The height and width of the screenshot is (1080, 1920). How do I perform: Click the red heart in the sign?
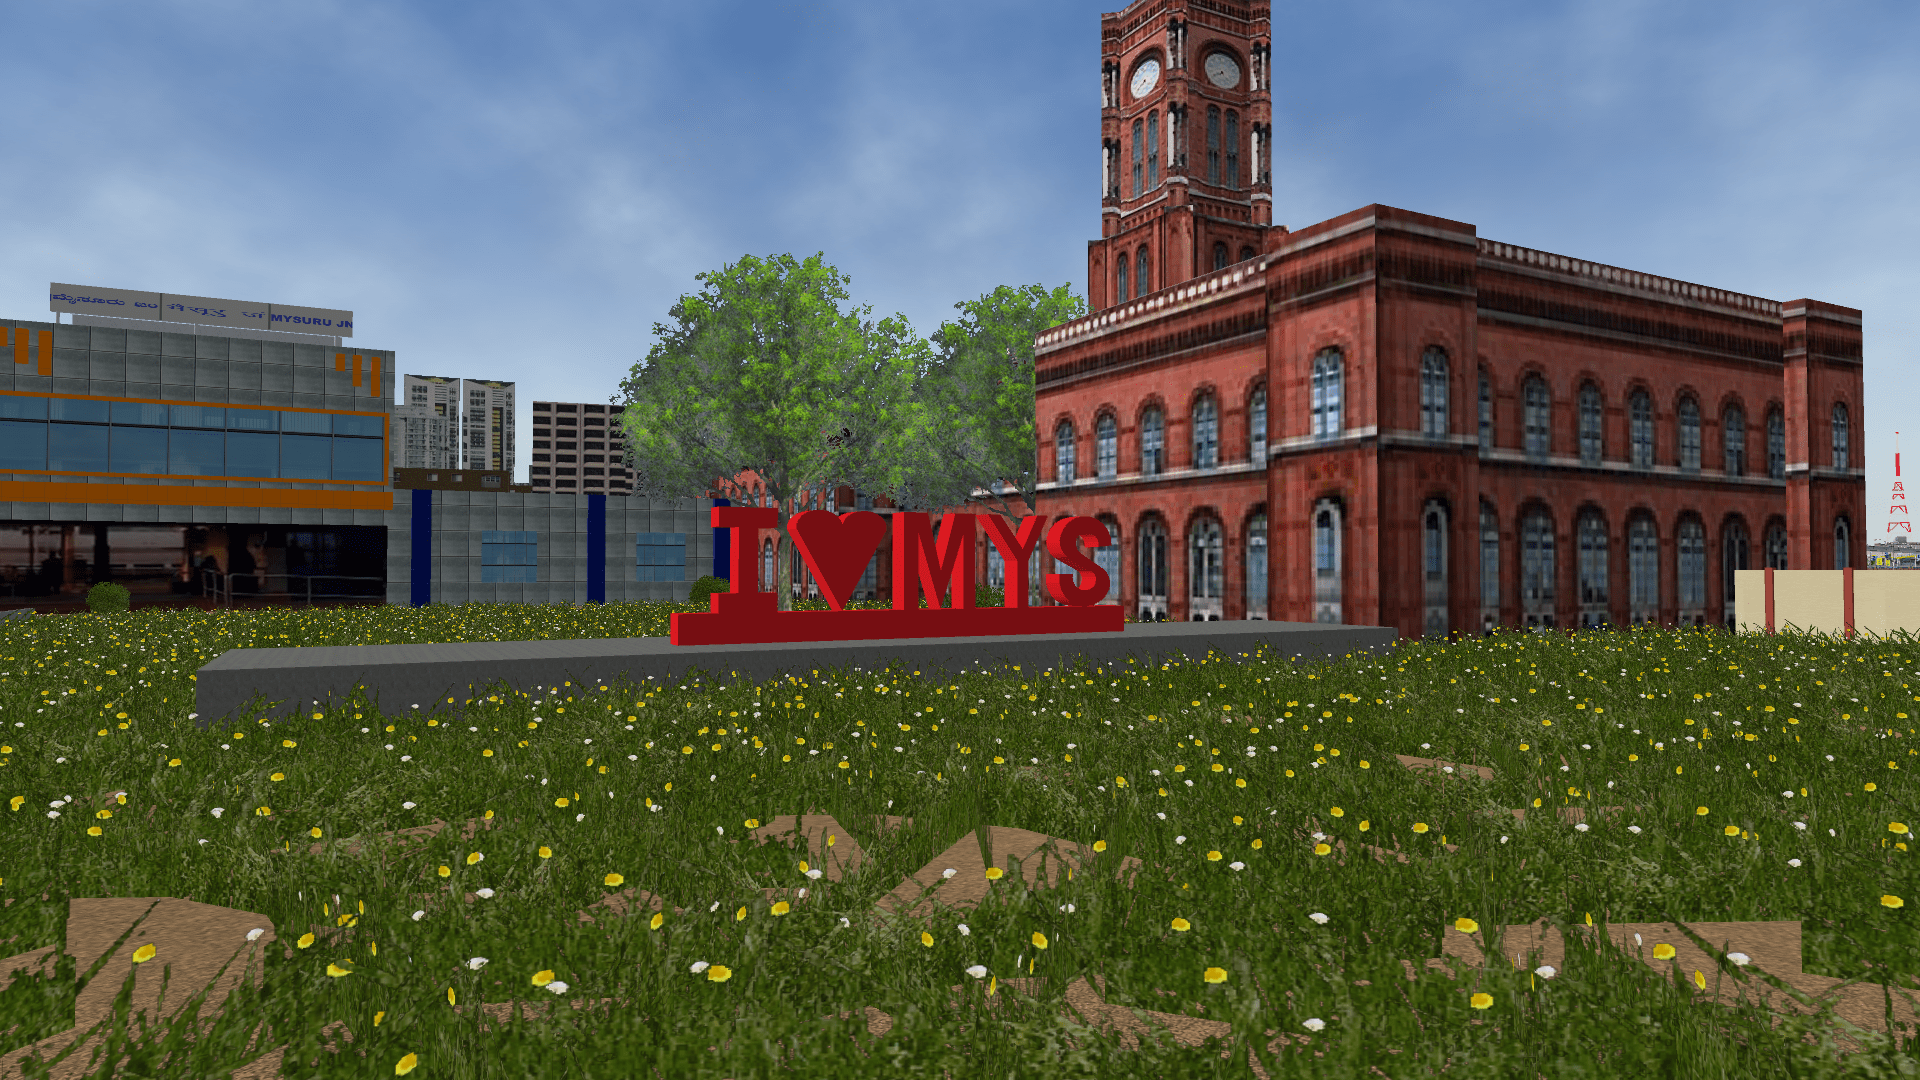[x=837, y=559]
